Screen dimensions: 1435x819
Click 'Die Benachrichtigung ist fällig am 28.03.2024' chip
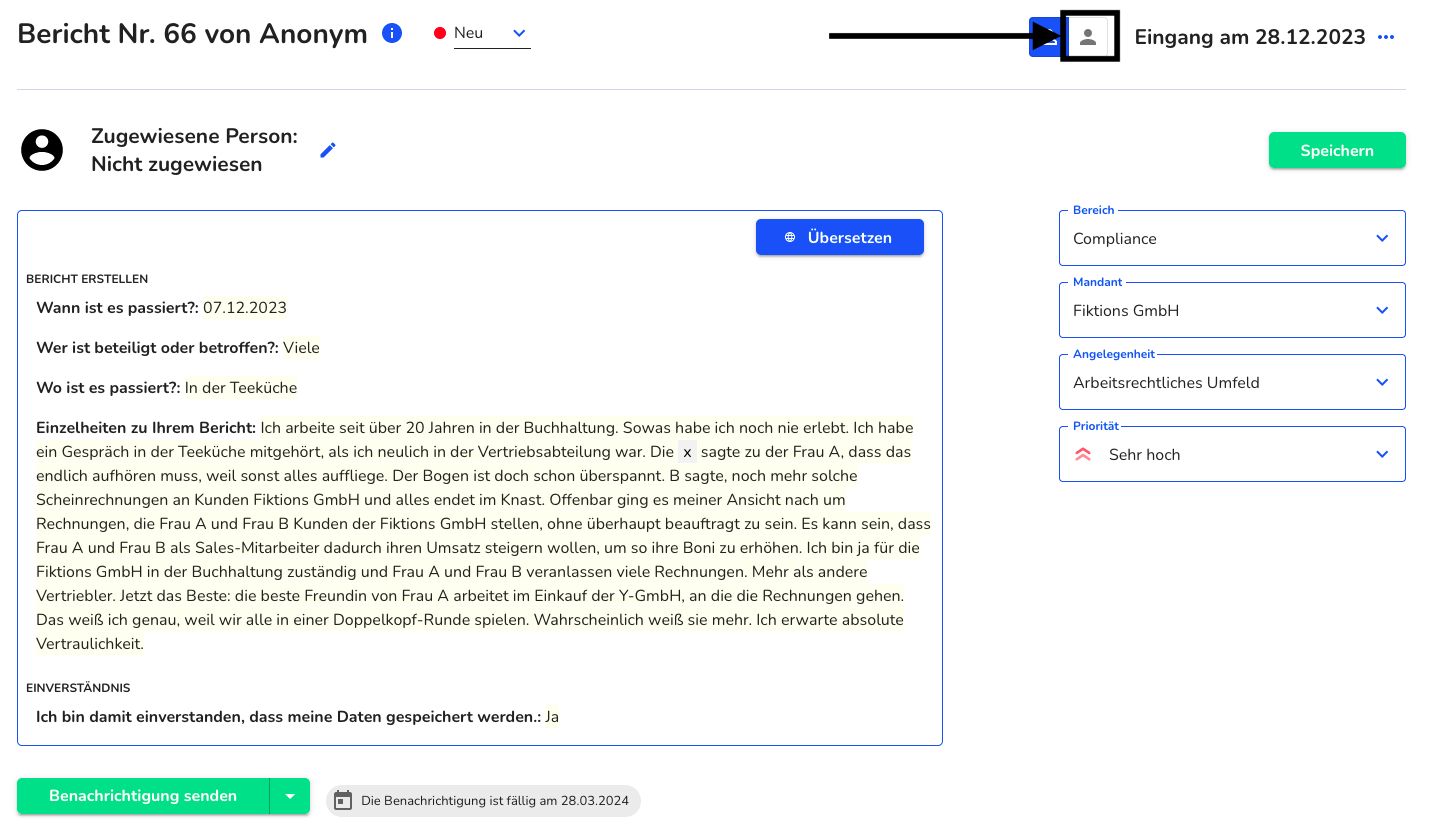[483, 800]
